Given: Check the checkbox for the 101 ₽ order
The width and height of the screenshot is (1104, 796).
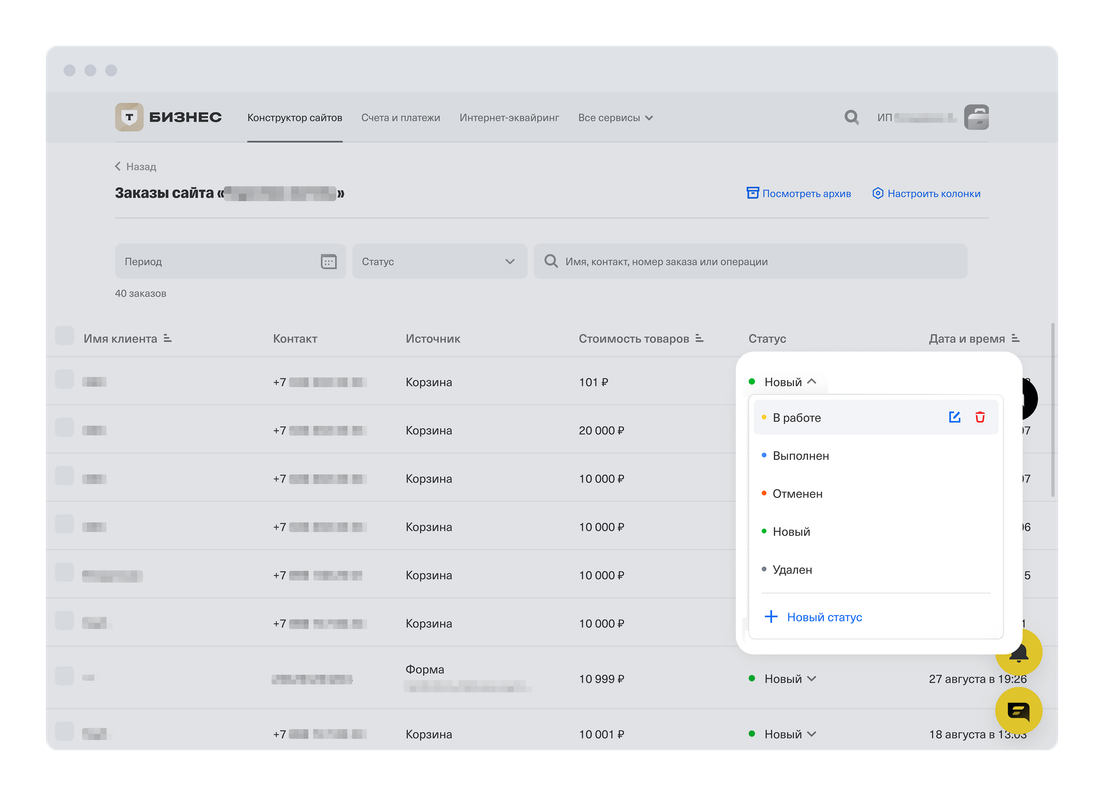Looking at the screenshot, I should [64, 380].
